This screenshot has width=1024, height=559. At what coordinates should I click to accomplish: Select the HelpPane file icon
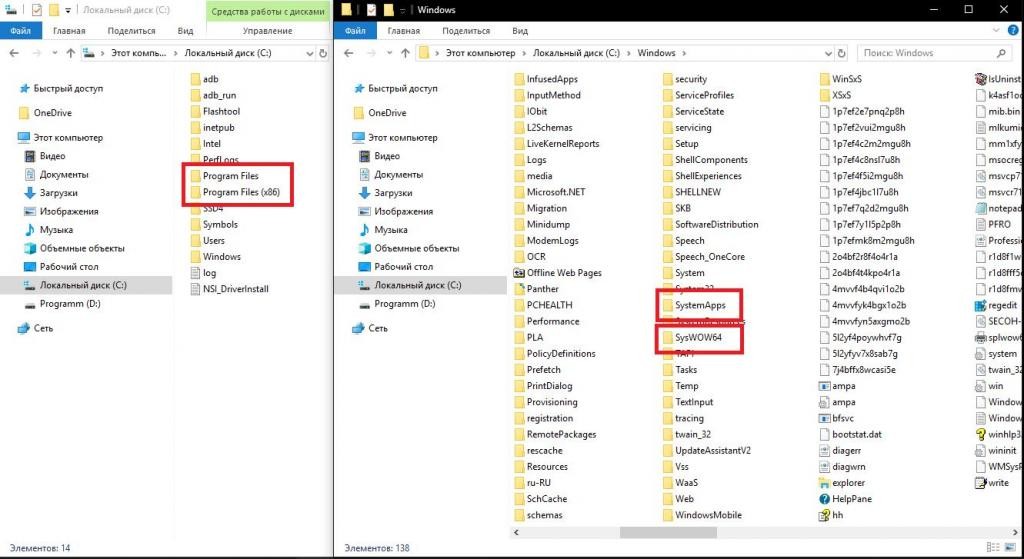point(825,499)
